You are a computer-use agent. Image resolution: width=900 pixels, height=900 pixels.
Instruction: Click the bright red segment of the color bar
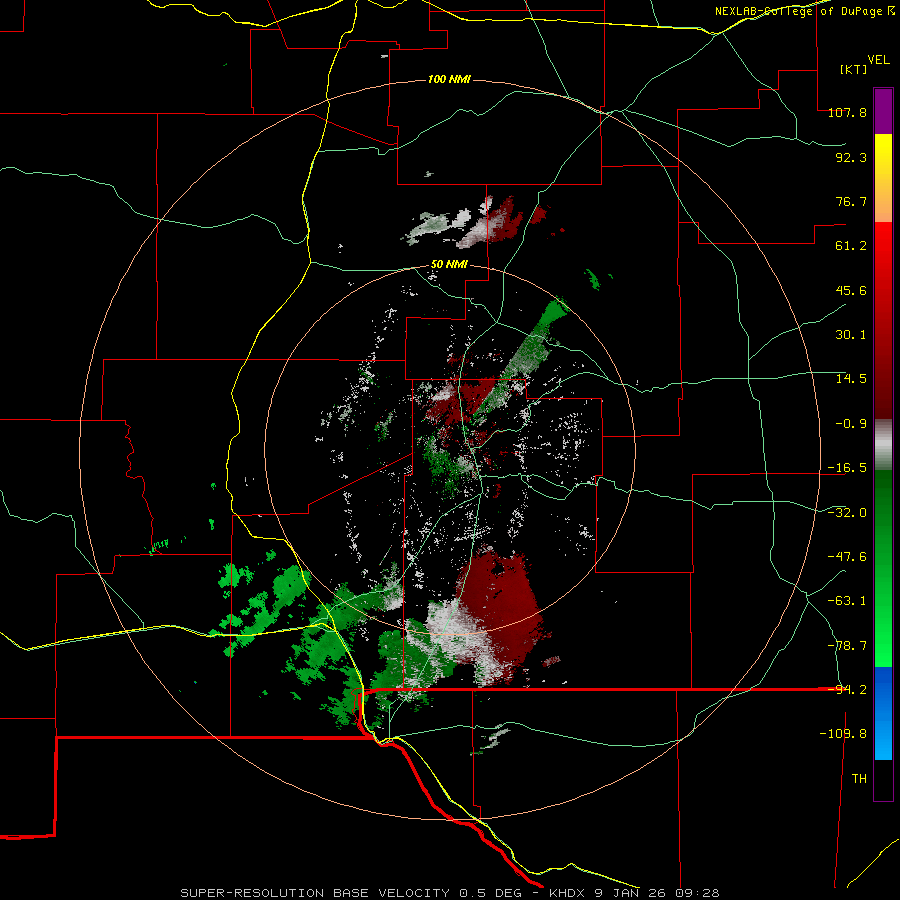coord(883,320)
